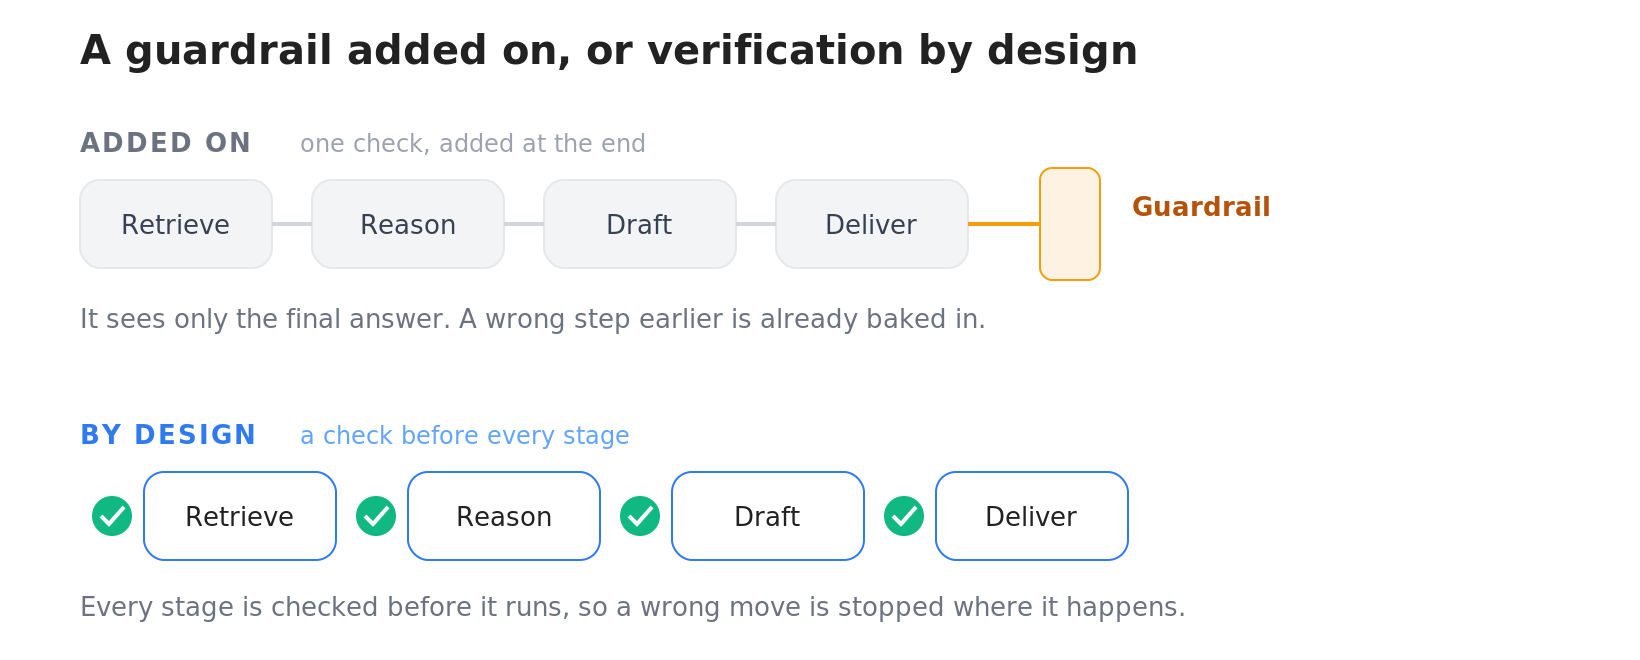The image size is (1640, 660).
Task: Click the green checkmark before Retrieve
Action: click(x=112, y=516)
